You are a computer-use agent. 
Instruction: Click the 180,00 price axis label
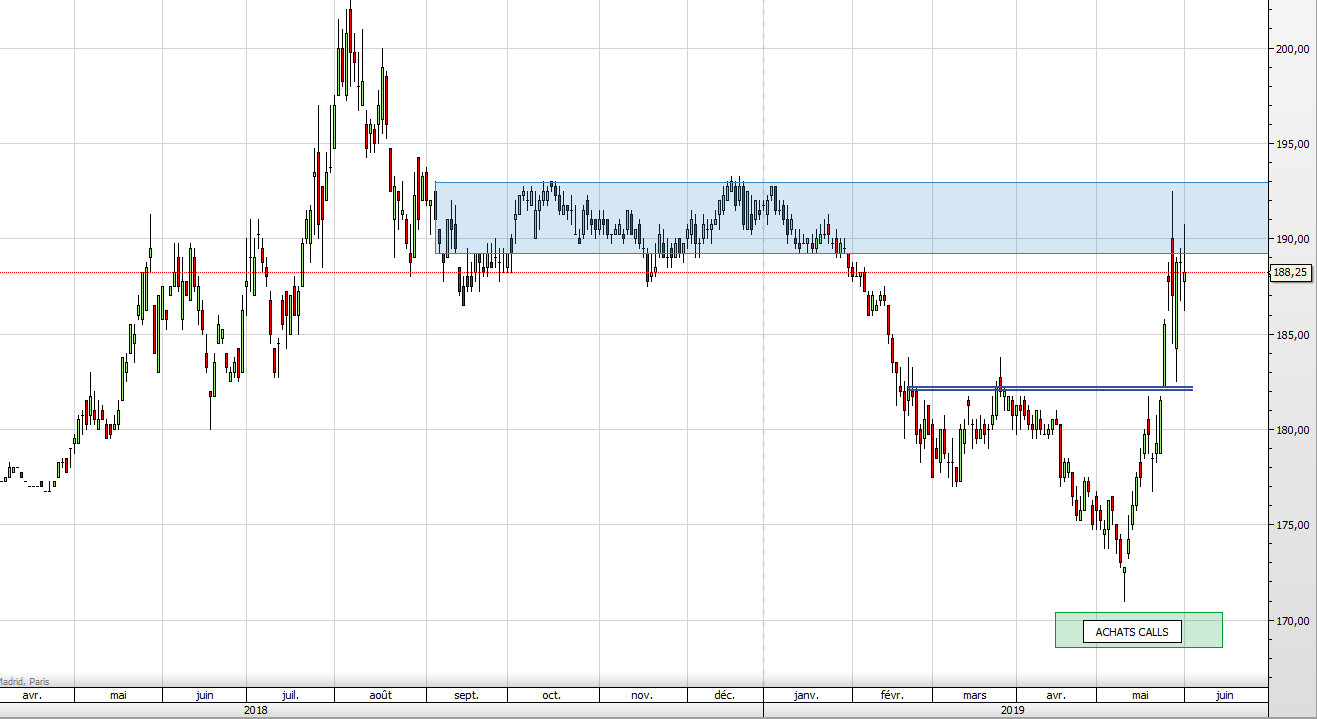point(1292,430)
